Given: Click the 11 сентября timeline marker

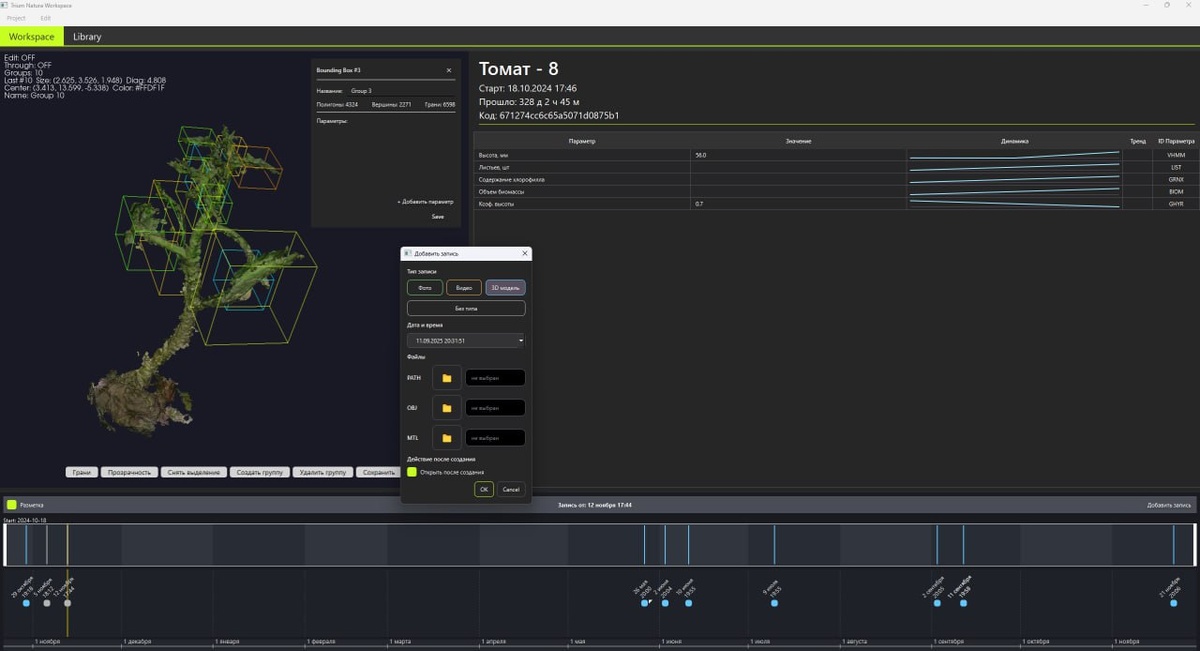Looking at the screenshot, I should point(963,603).
